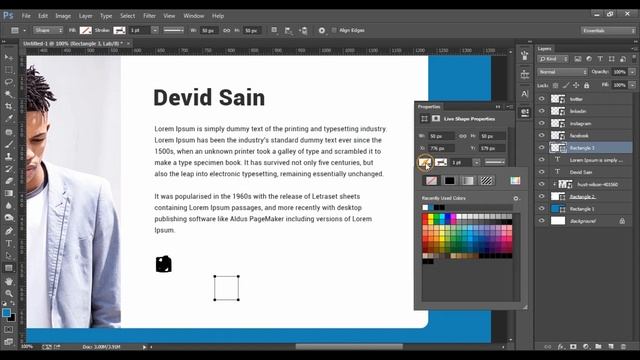Select the Quick Selection tool
Viewport: 640px width, 360px height.
click(9, 94)
